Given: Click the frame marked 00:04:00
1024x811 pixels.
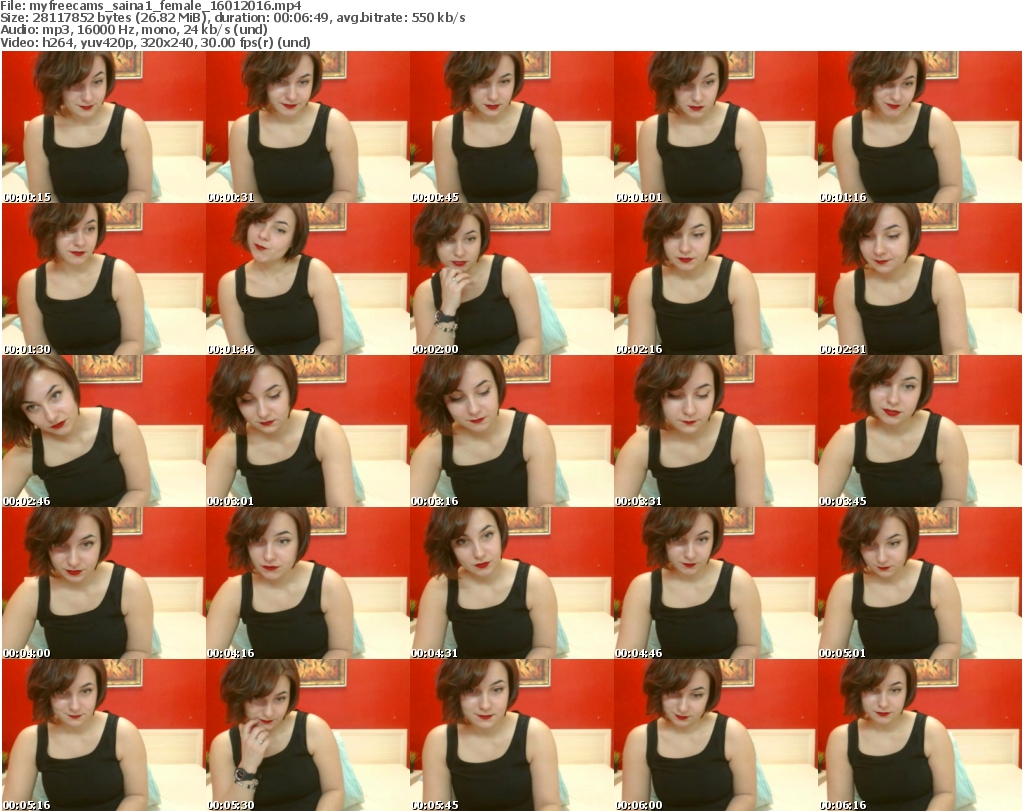Looking at the screenshot, I should 104,583.
